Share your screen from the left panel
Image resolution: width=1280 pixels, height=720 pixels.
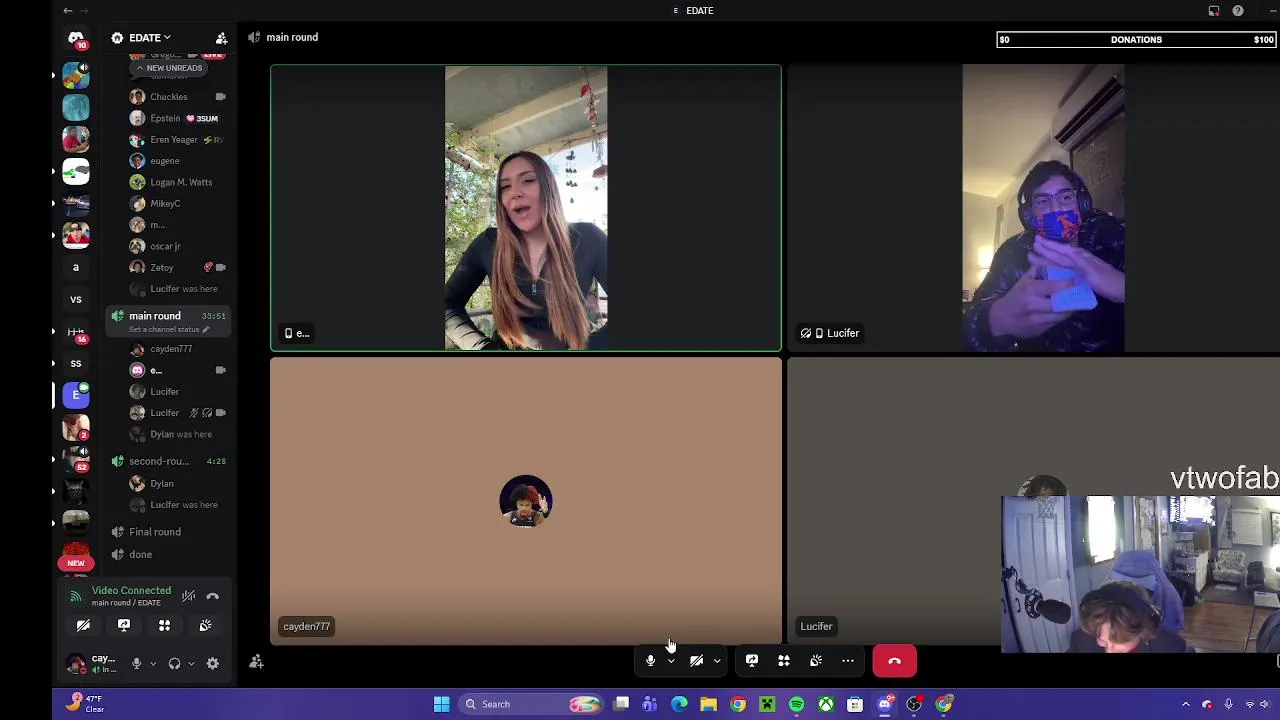[124, 625]
